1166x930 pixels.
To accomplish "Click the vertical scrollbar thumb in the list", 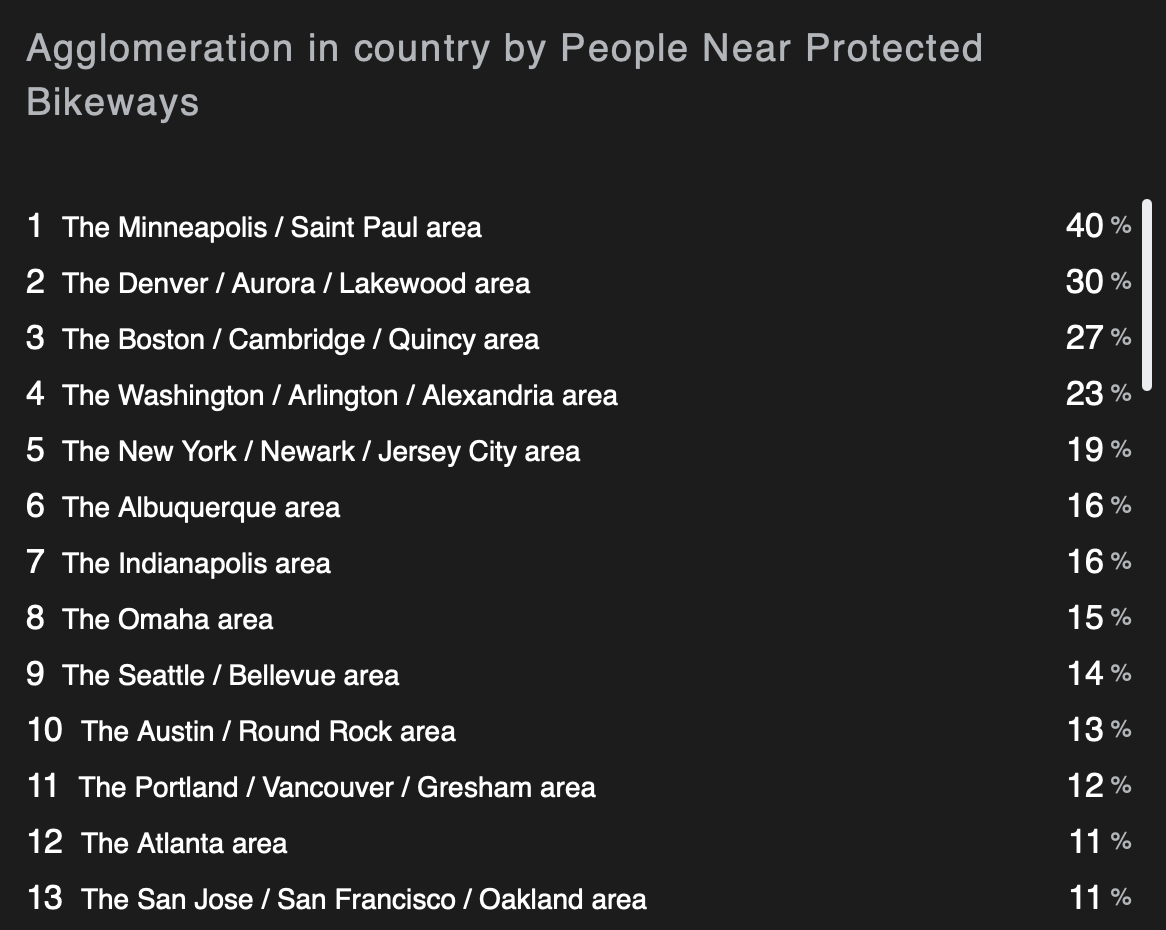I will point(1147,294).
